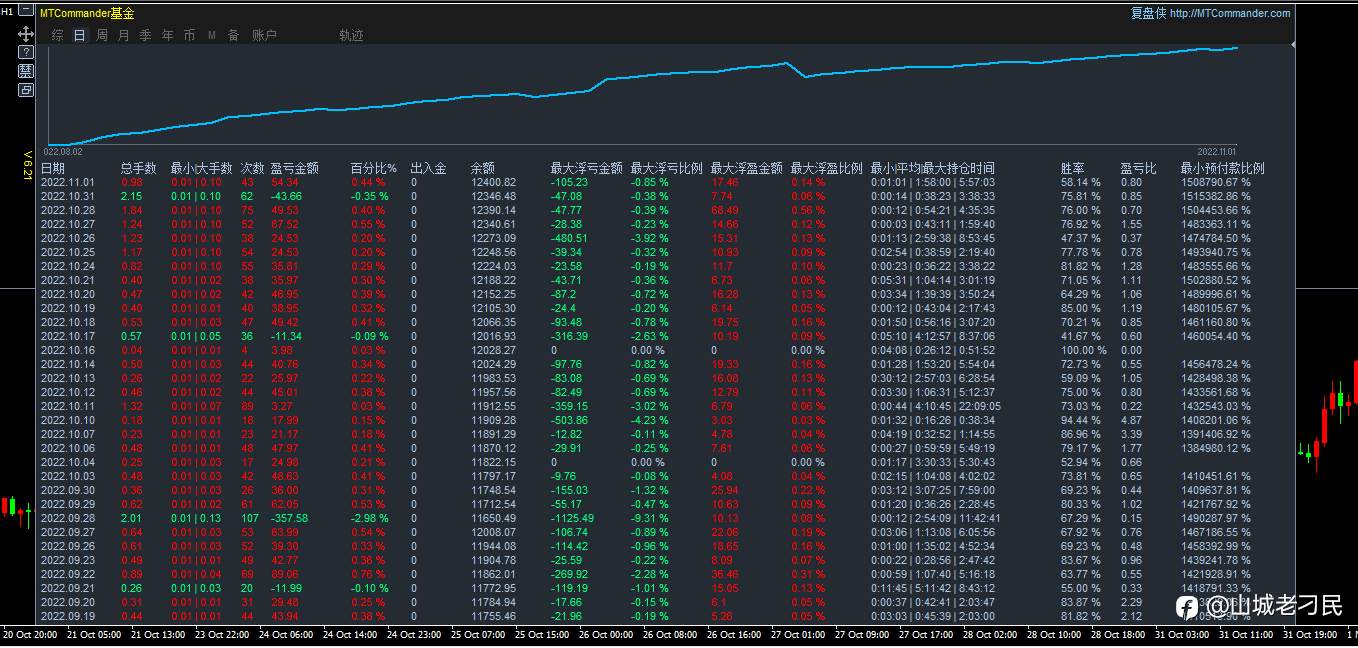Click the 最小预付款比例 column header
1358x648 pixels.
1223,168
